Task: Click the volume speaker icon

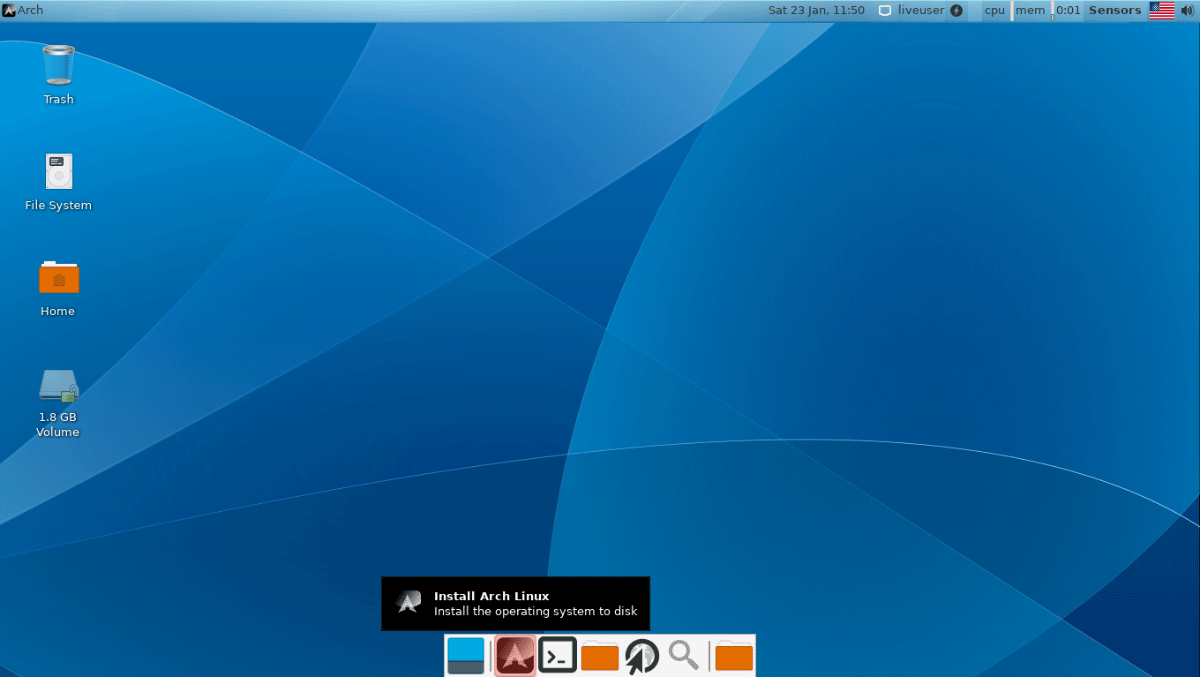Action: tap(1187, 10)
